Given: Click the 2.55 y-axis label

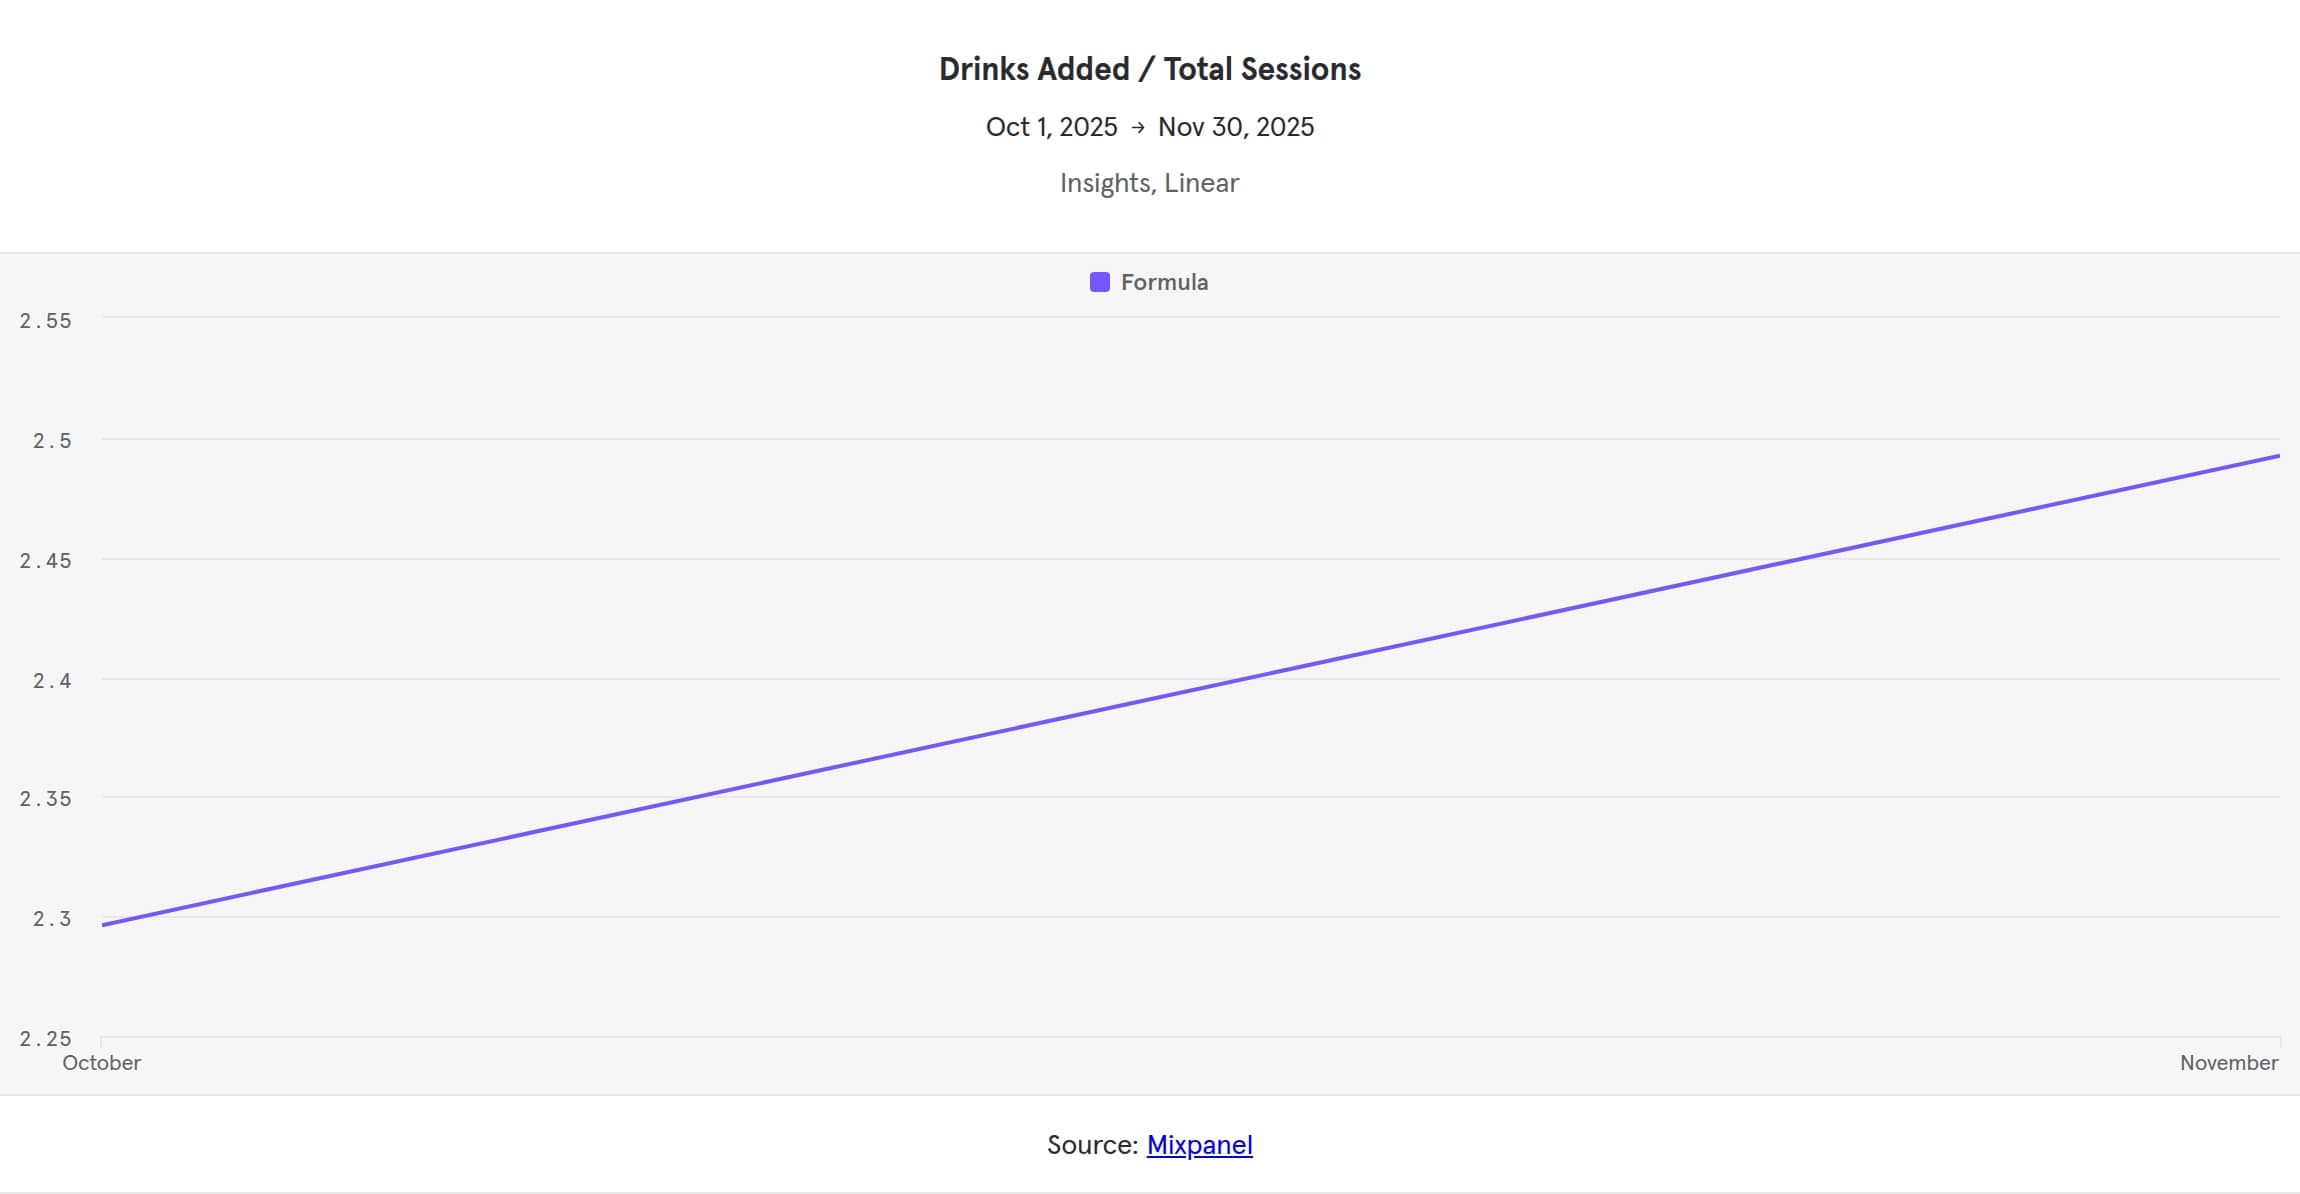Looking at the screenshot, I should 45,320.
